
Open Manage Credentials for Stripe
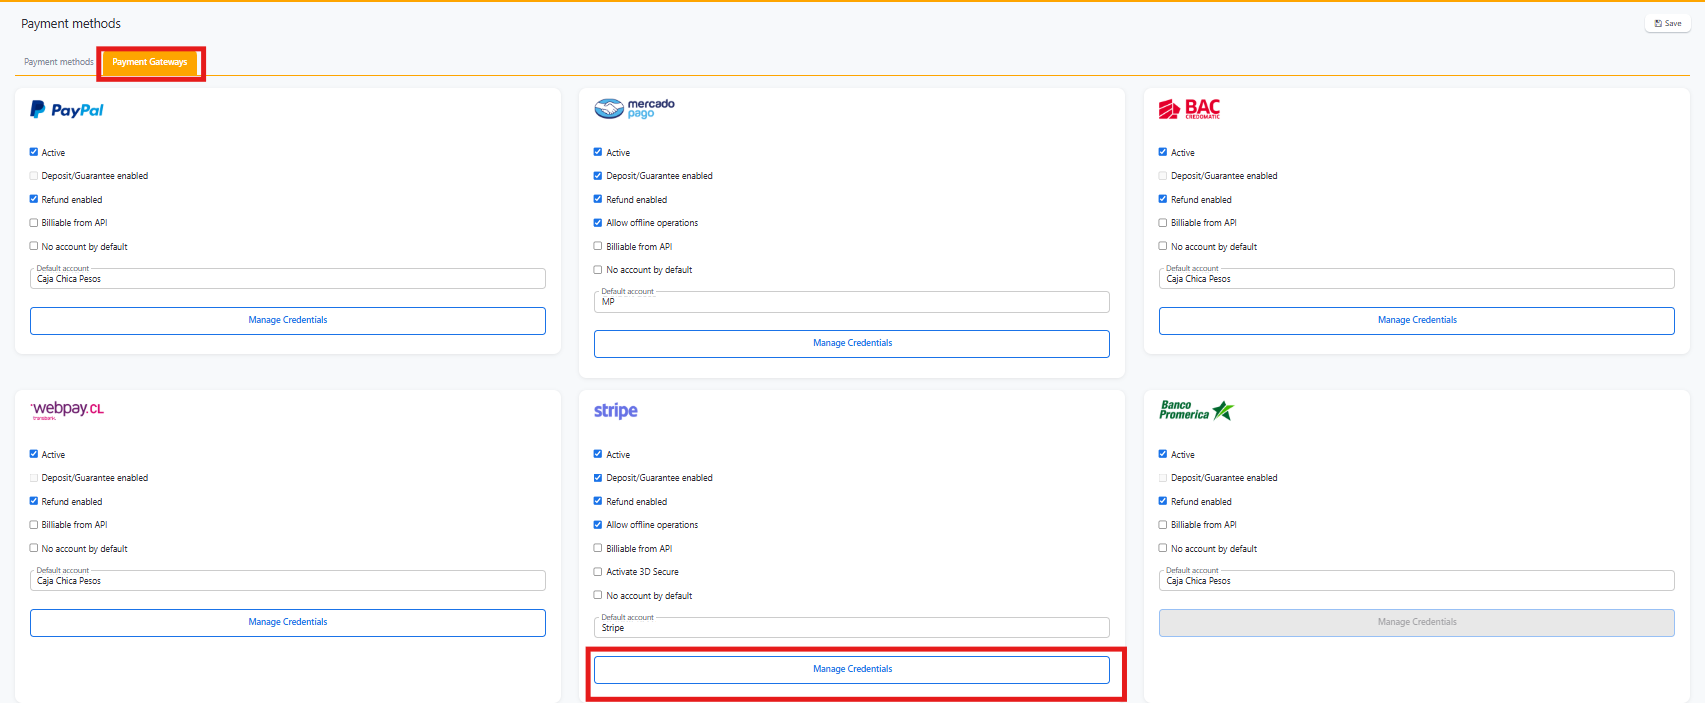852,669
